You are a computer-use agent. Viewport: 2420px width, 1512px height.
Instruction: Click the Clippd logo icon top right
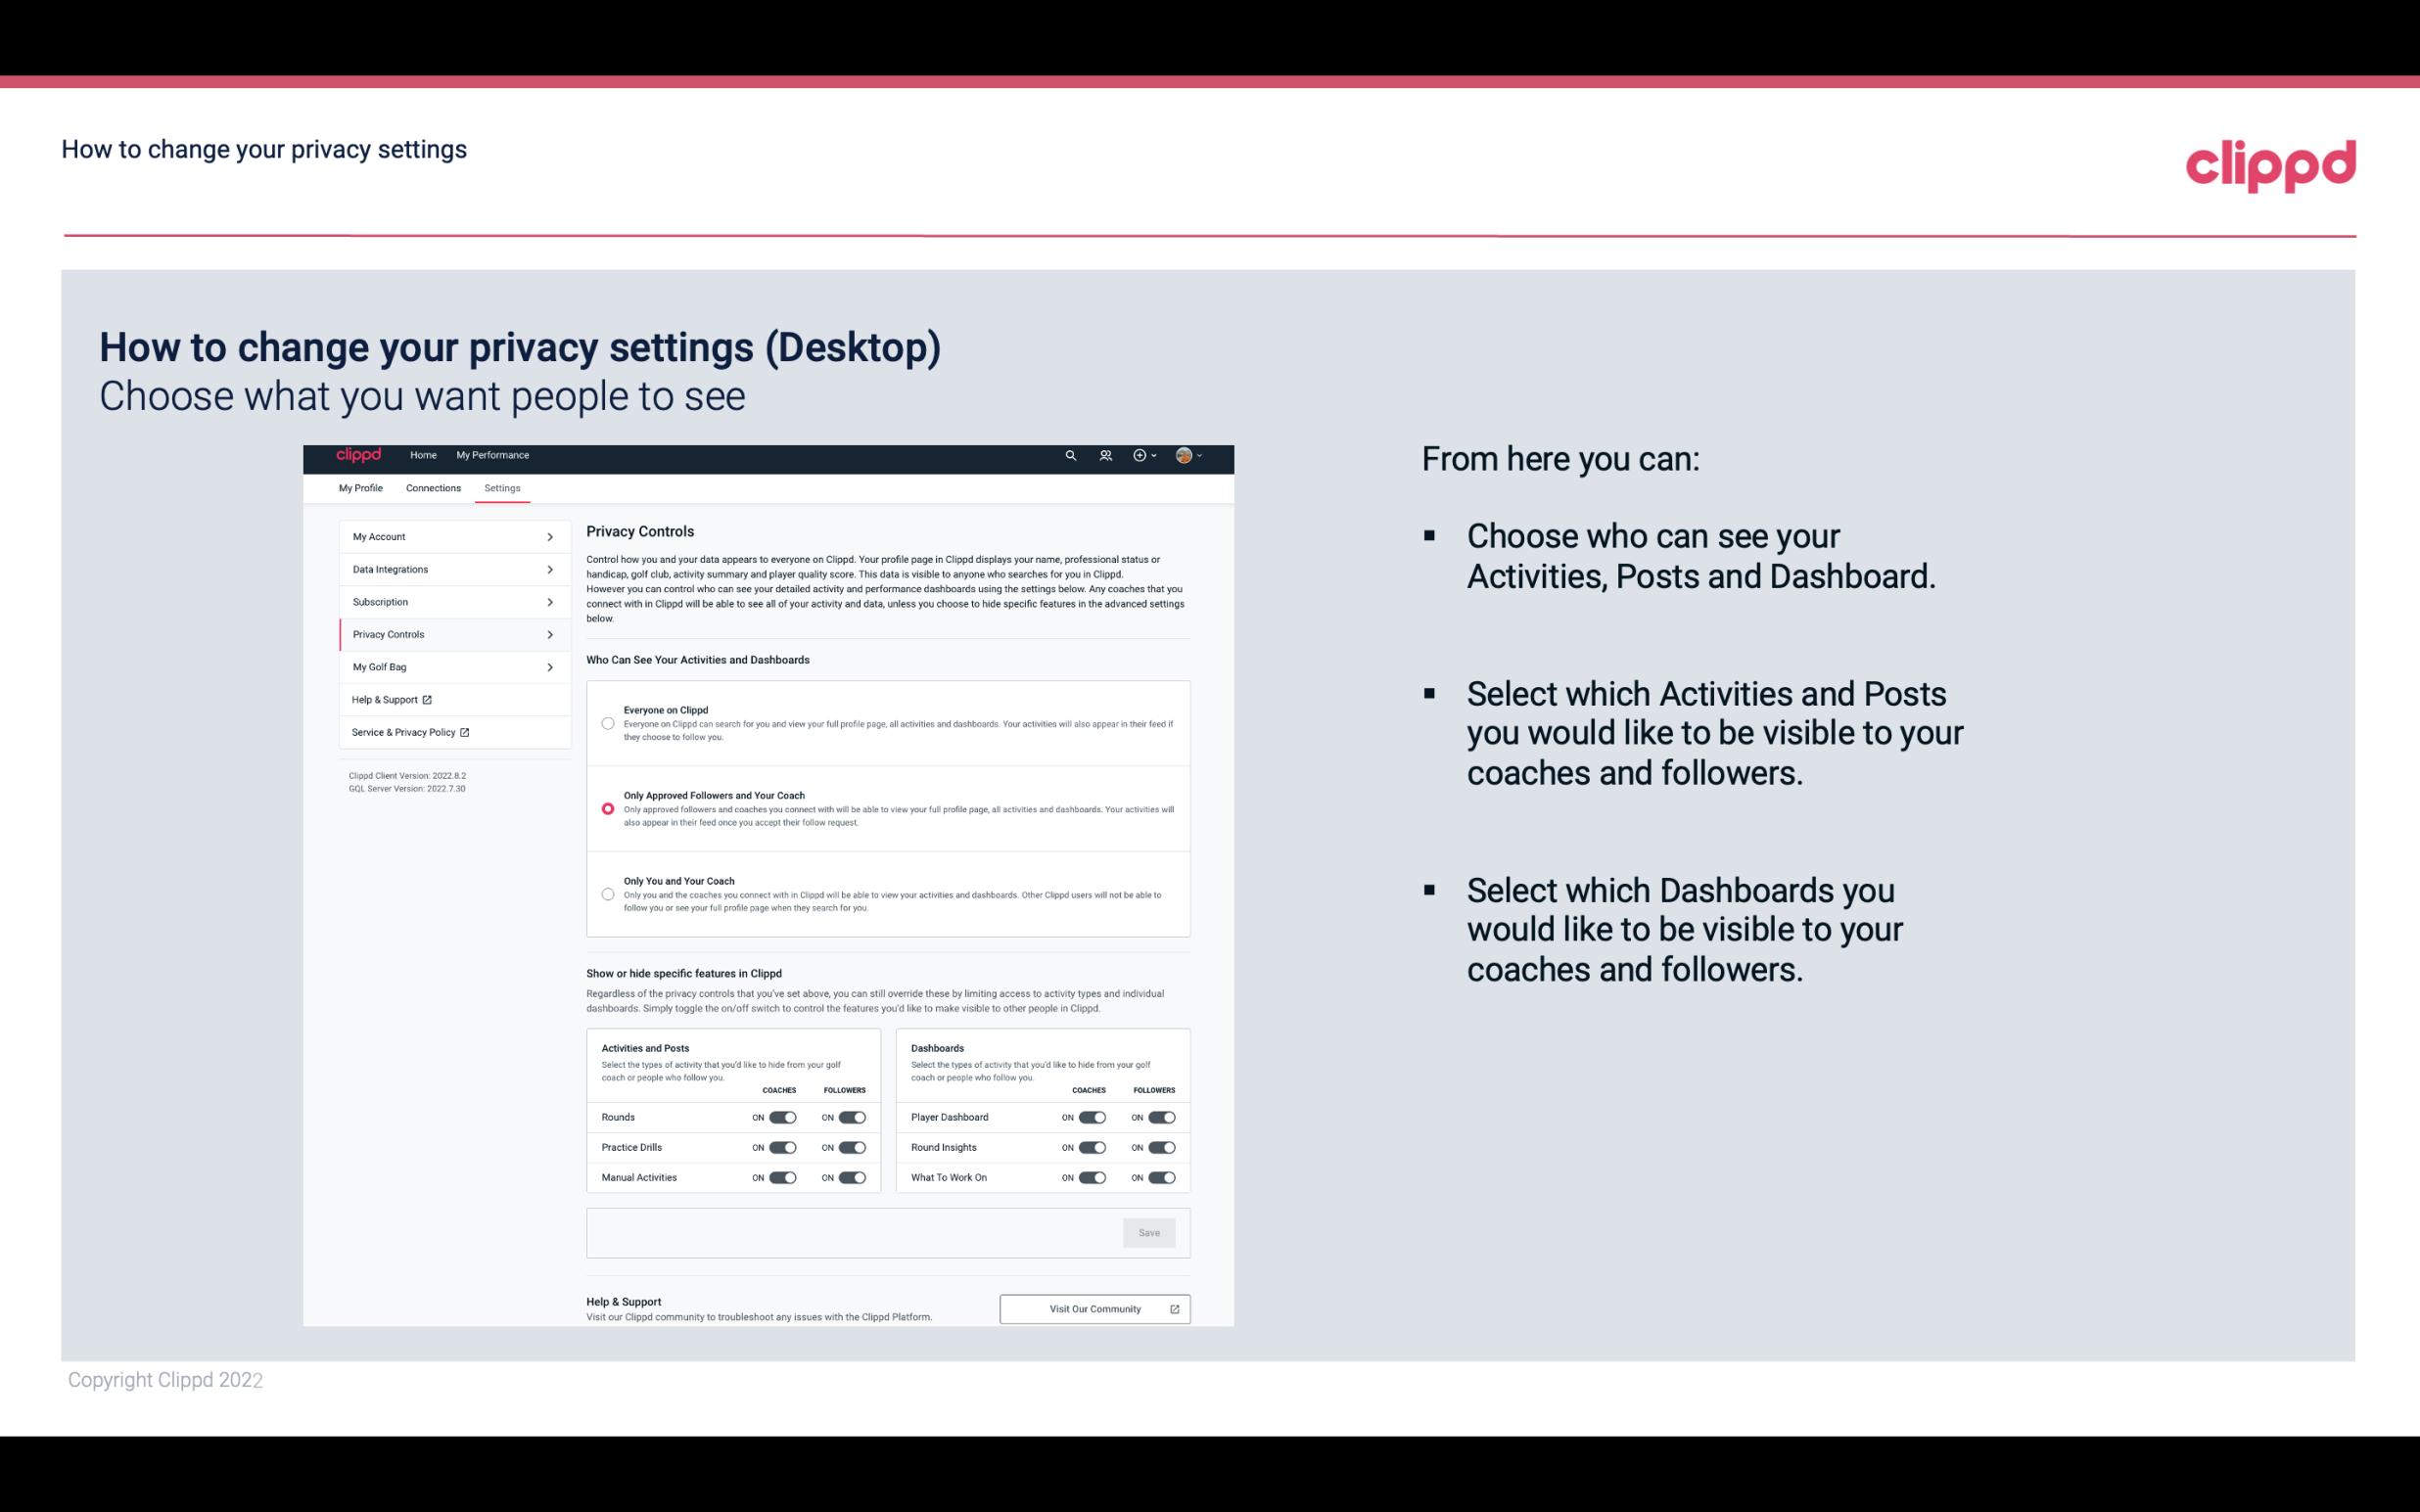2270,165
